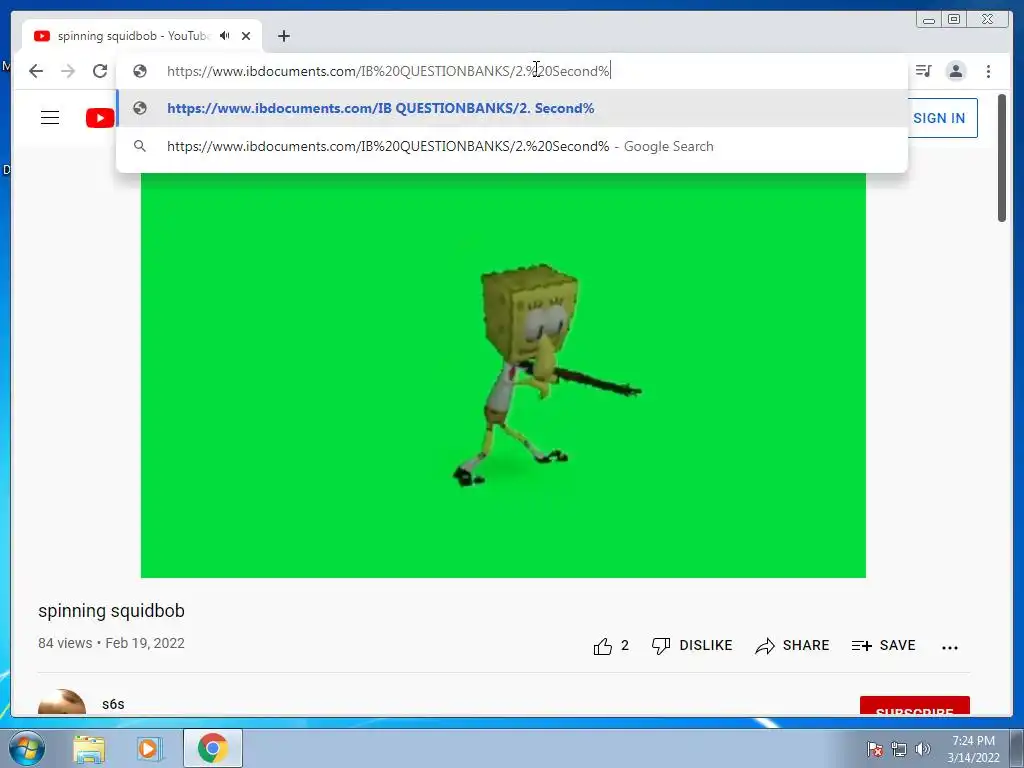Image resolution: width=1024 pixels, height=768 pixels.
Task: Click the red YouTube favicon on the tab
Action: (42, 36)
